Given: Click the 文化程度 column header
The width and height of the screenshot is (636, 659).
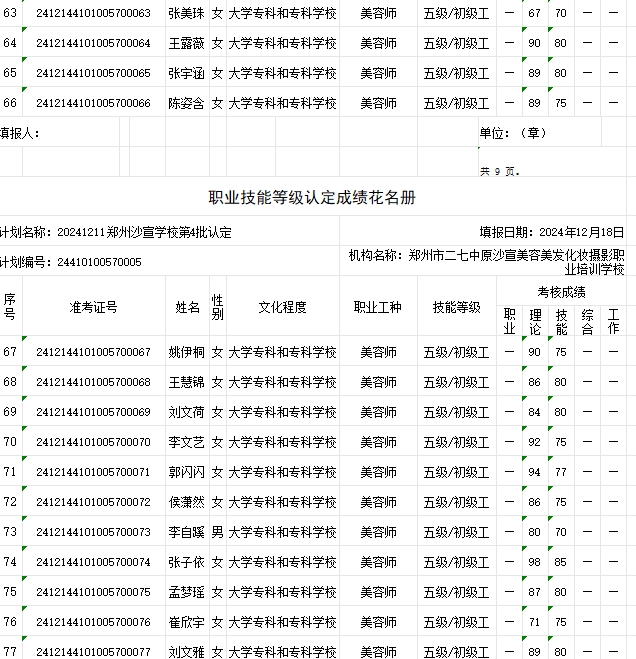Looking at the screenshot, I should (282, 307).
